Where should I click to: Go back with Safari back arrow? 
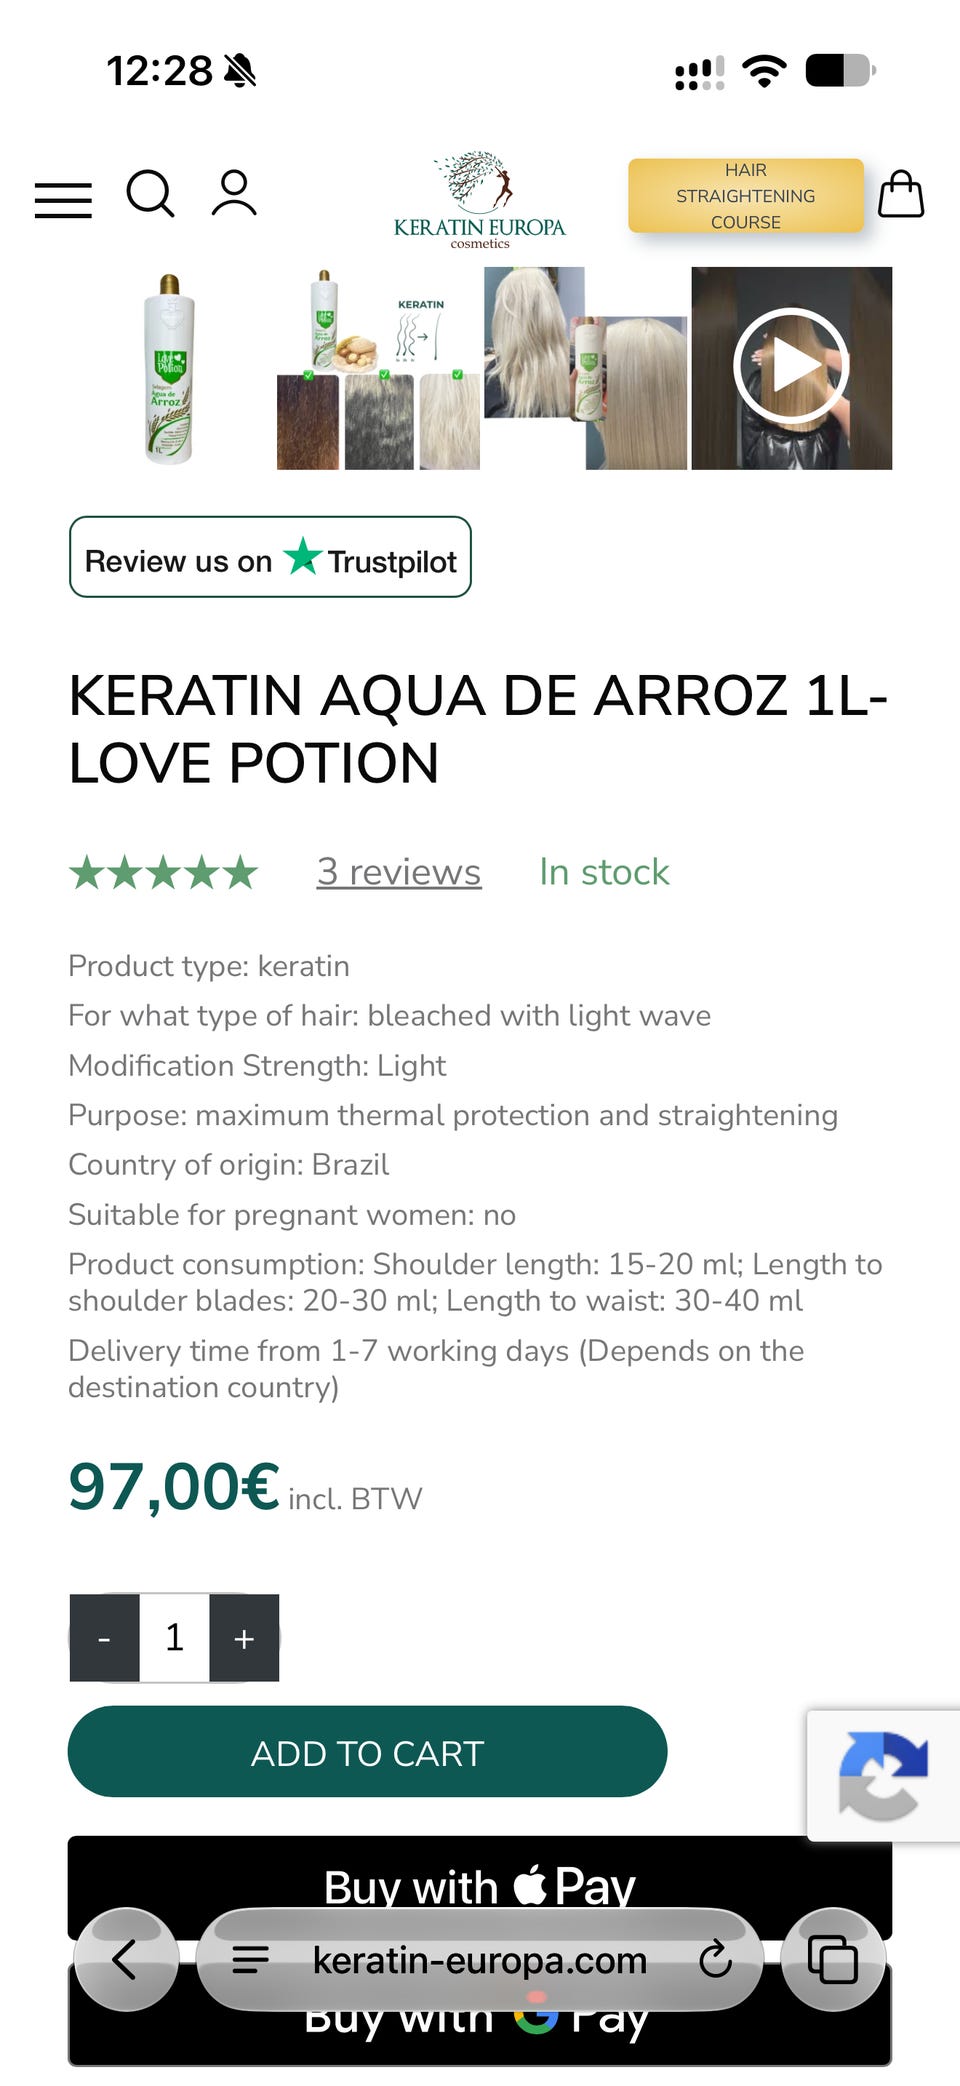pyautogui.click(x=126, y=1959)
